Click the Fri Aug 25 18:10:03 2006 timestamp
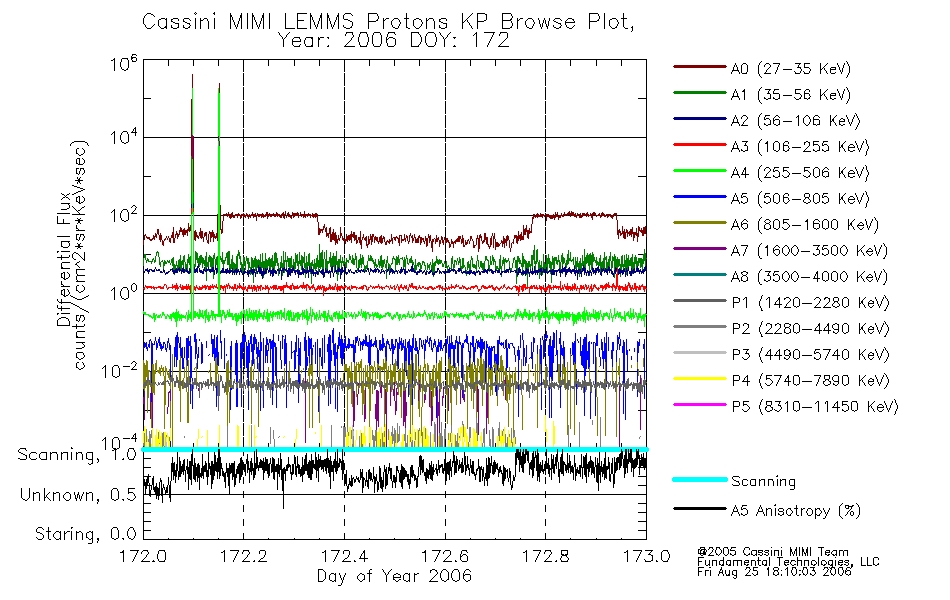Viewport: 950px width, 600px height. (774, 571)
